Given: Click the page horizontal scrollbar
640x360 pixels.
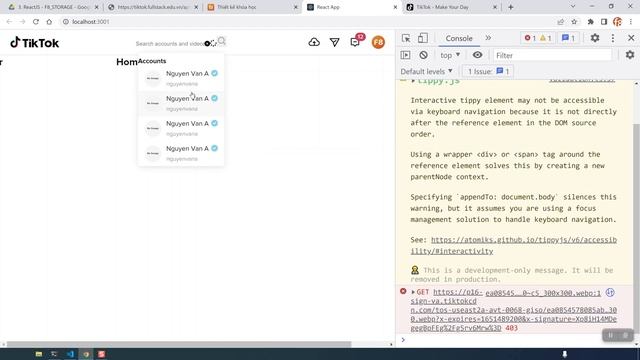Looking at the screenshot, I should click(x=179, y=344).
